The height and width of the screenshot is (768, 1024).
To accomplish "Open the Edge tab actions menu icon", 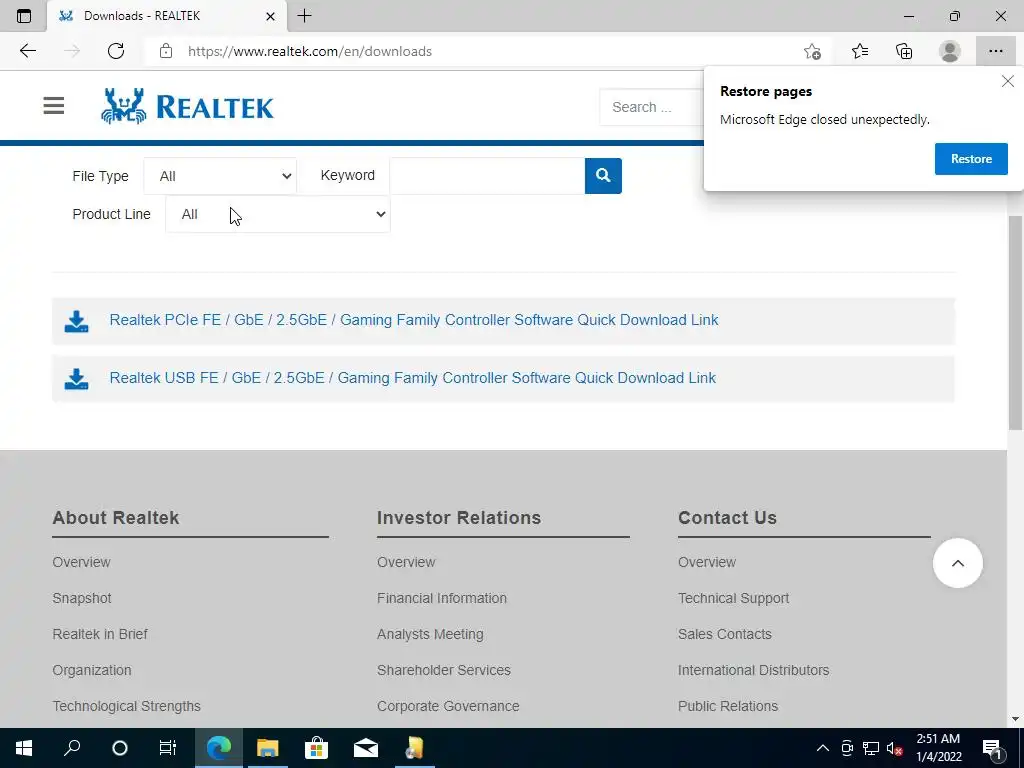I will point(24,16).
